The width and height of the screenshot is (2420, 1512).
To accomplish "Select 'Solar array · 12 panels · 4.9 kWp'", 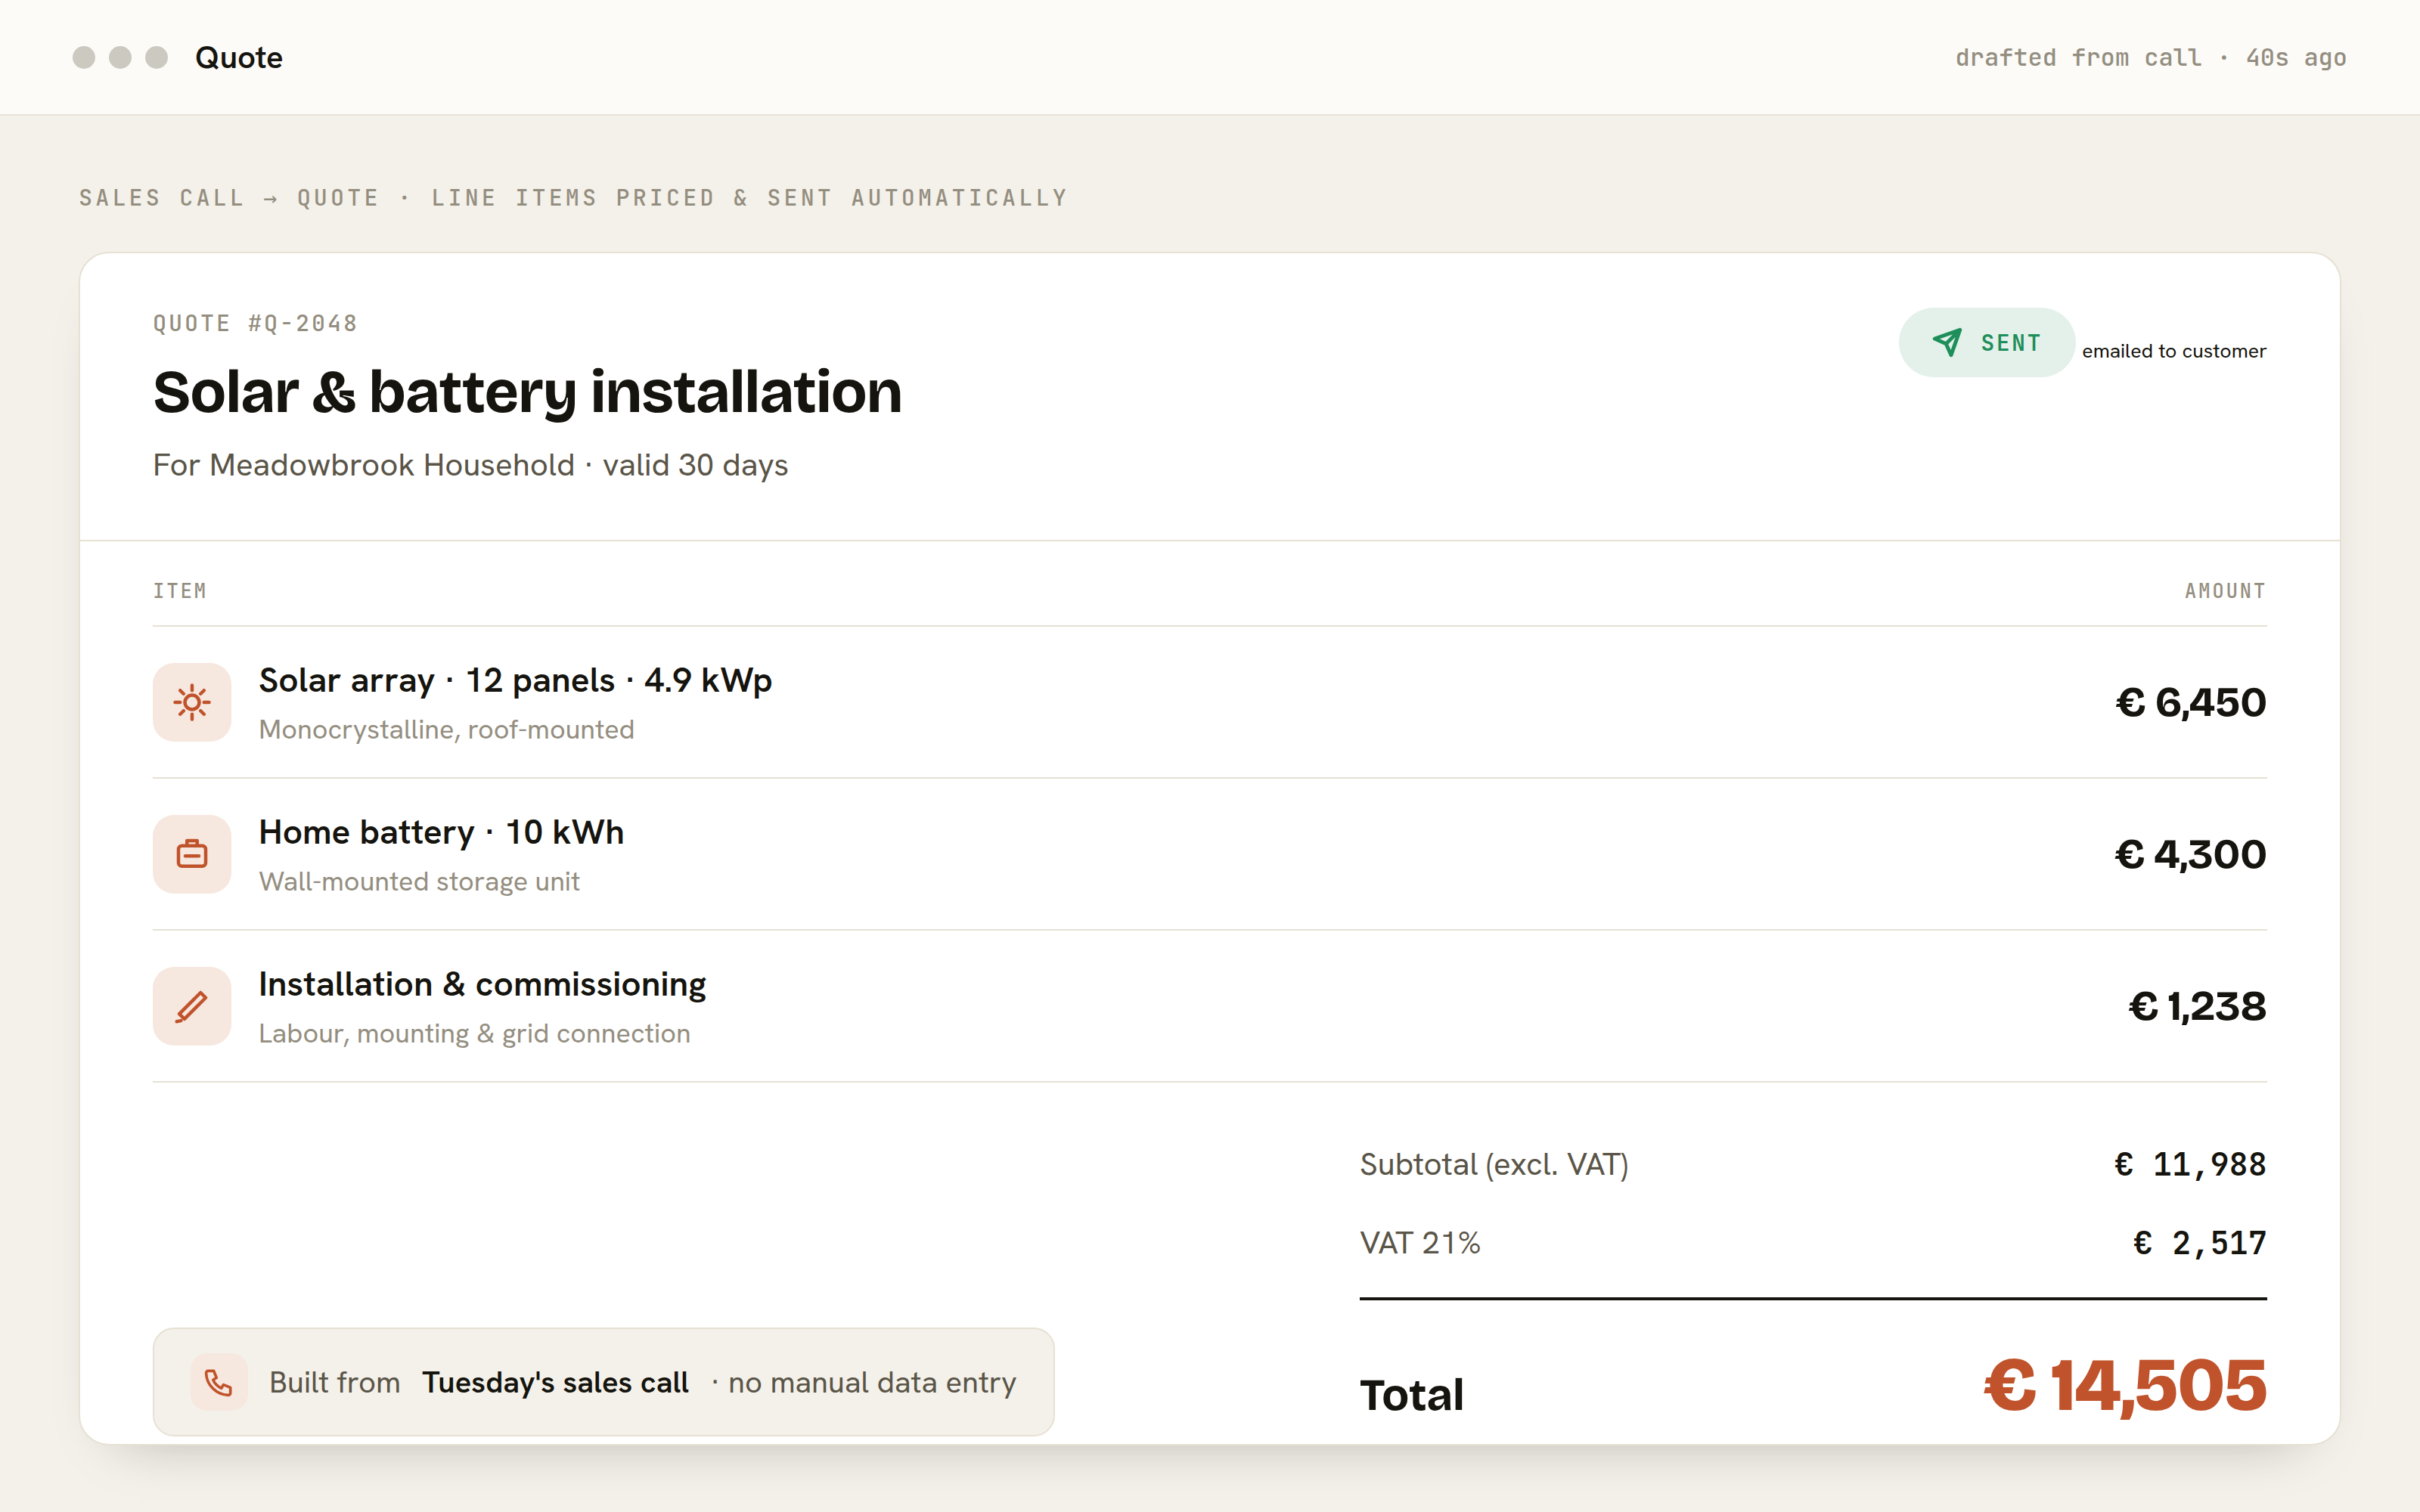I will point(515,680).
